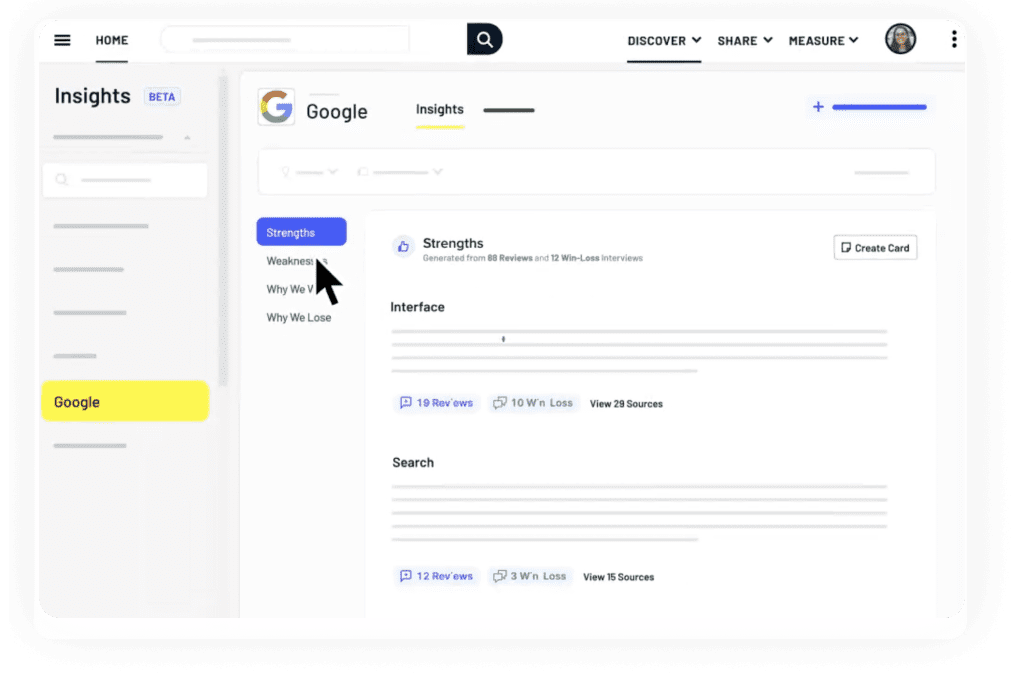Viewport: 1021px width, 686px height.
Task: Open View 29 Sources link
Action: (x=626, y=404)
